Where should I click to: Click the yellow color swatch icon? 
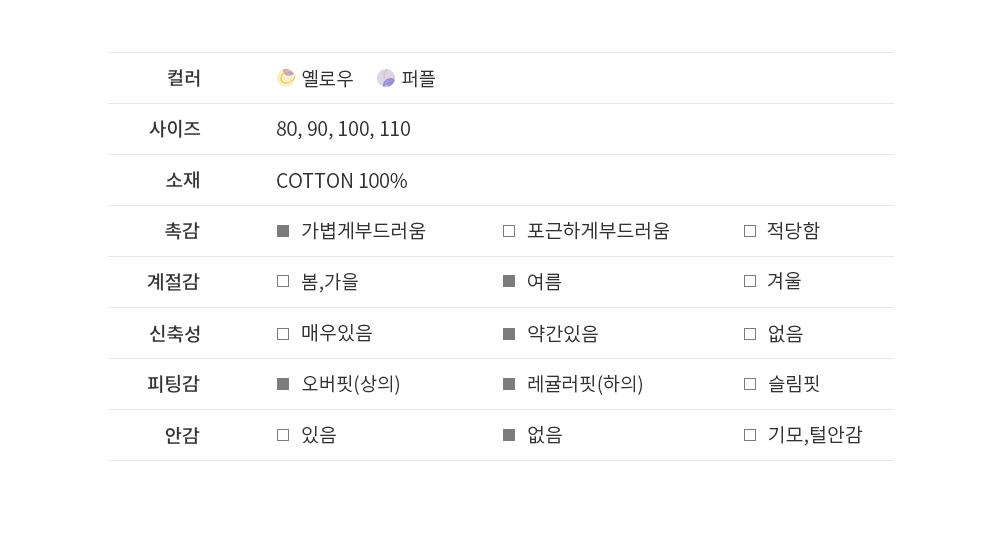point(286,78)
